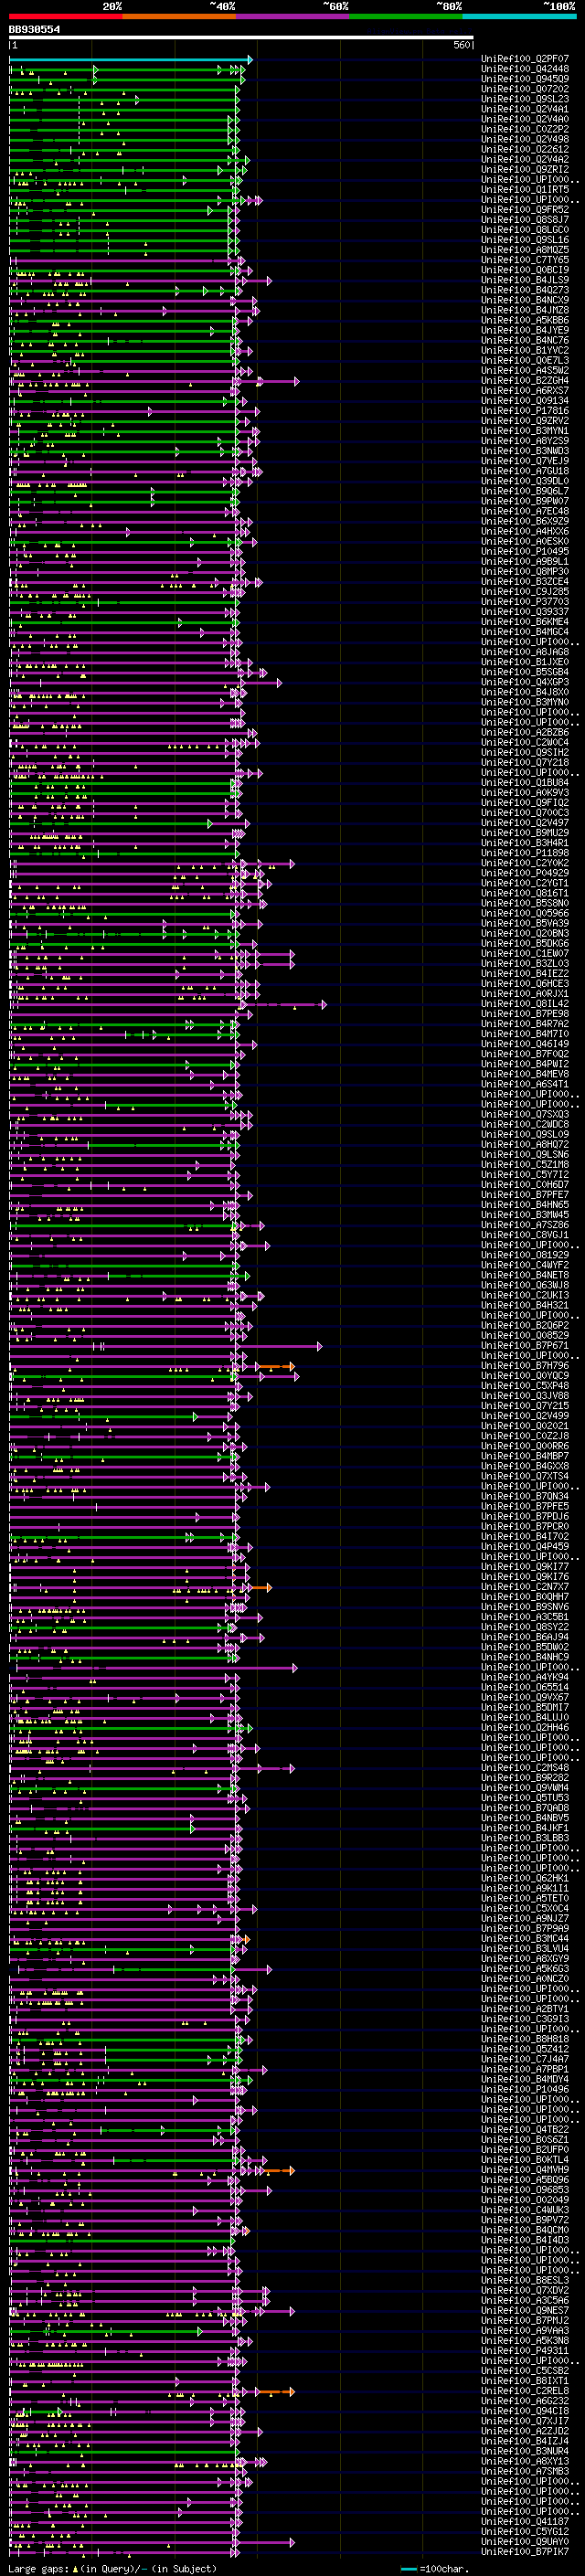The height and width of the screenshot is (2576, 585).
Task: Open hit UniRef100_P04929
Action: click(x=524, y=872)
